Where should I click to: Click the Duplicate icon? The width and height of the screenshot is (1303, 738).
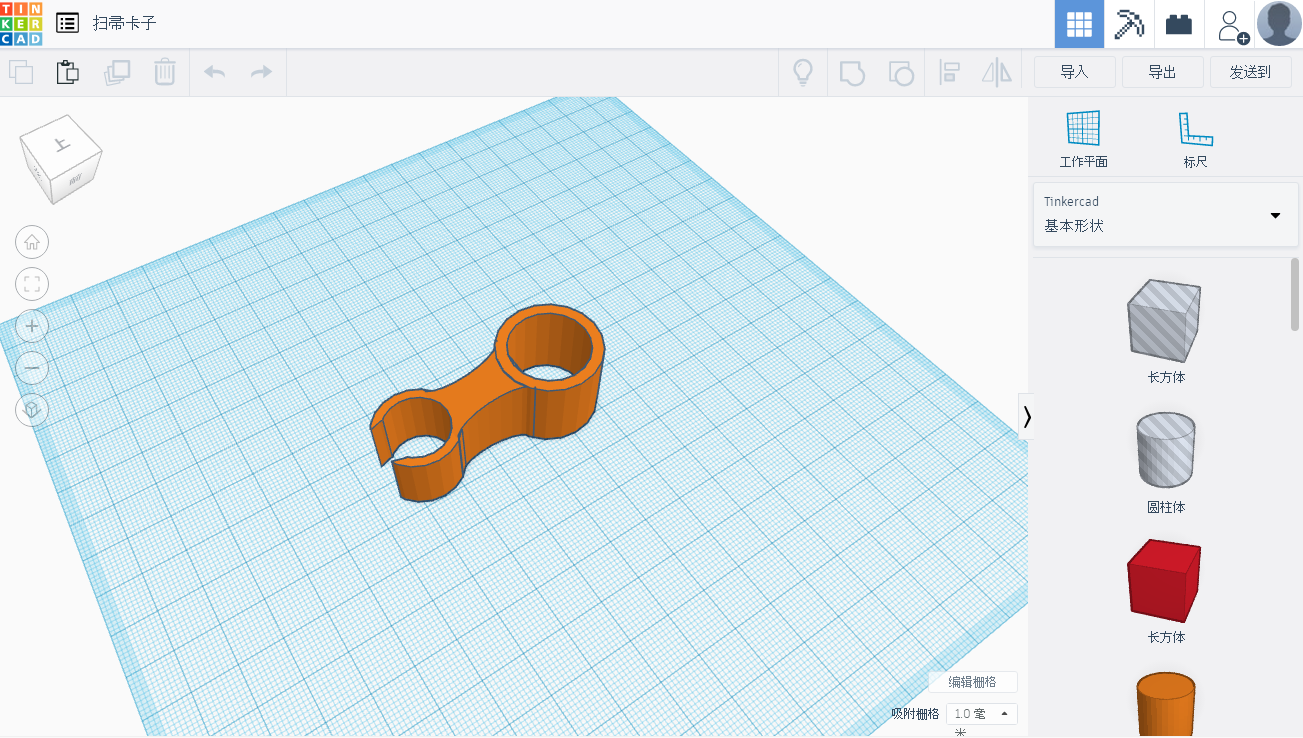117,72
